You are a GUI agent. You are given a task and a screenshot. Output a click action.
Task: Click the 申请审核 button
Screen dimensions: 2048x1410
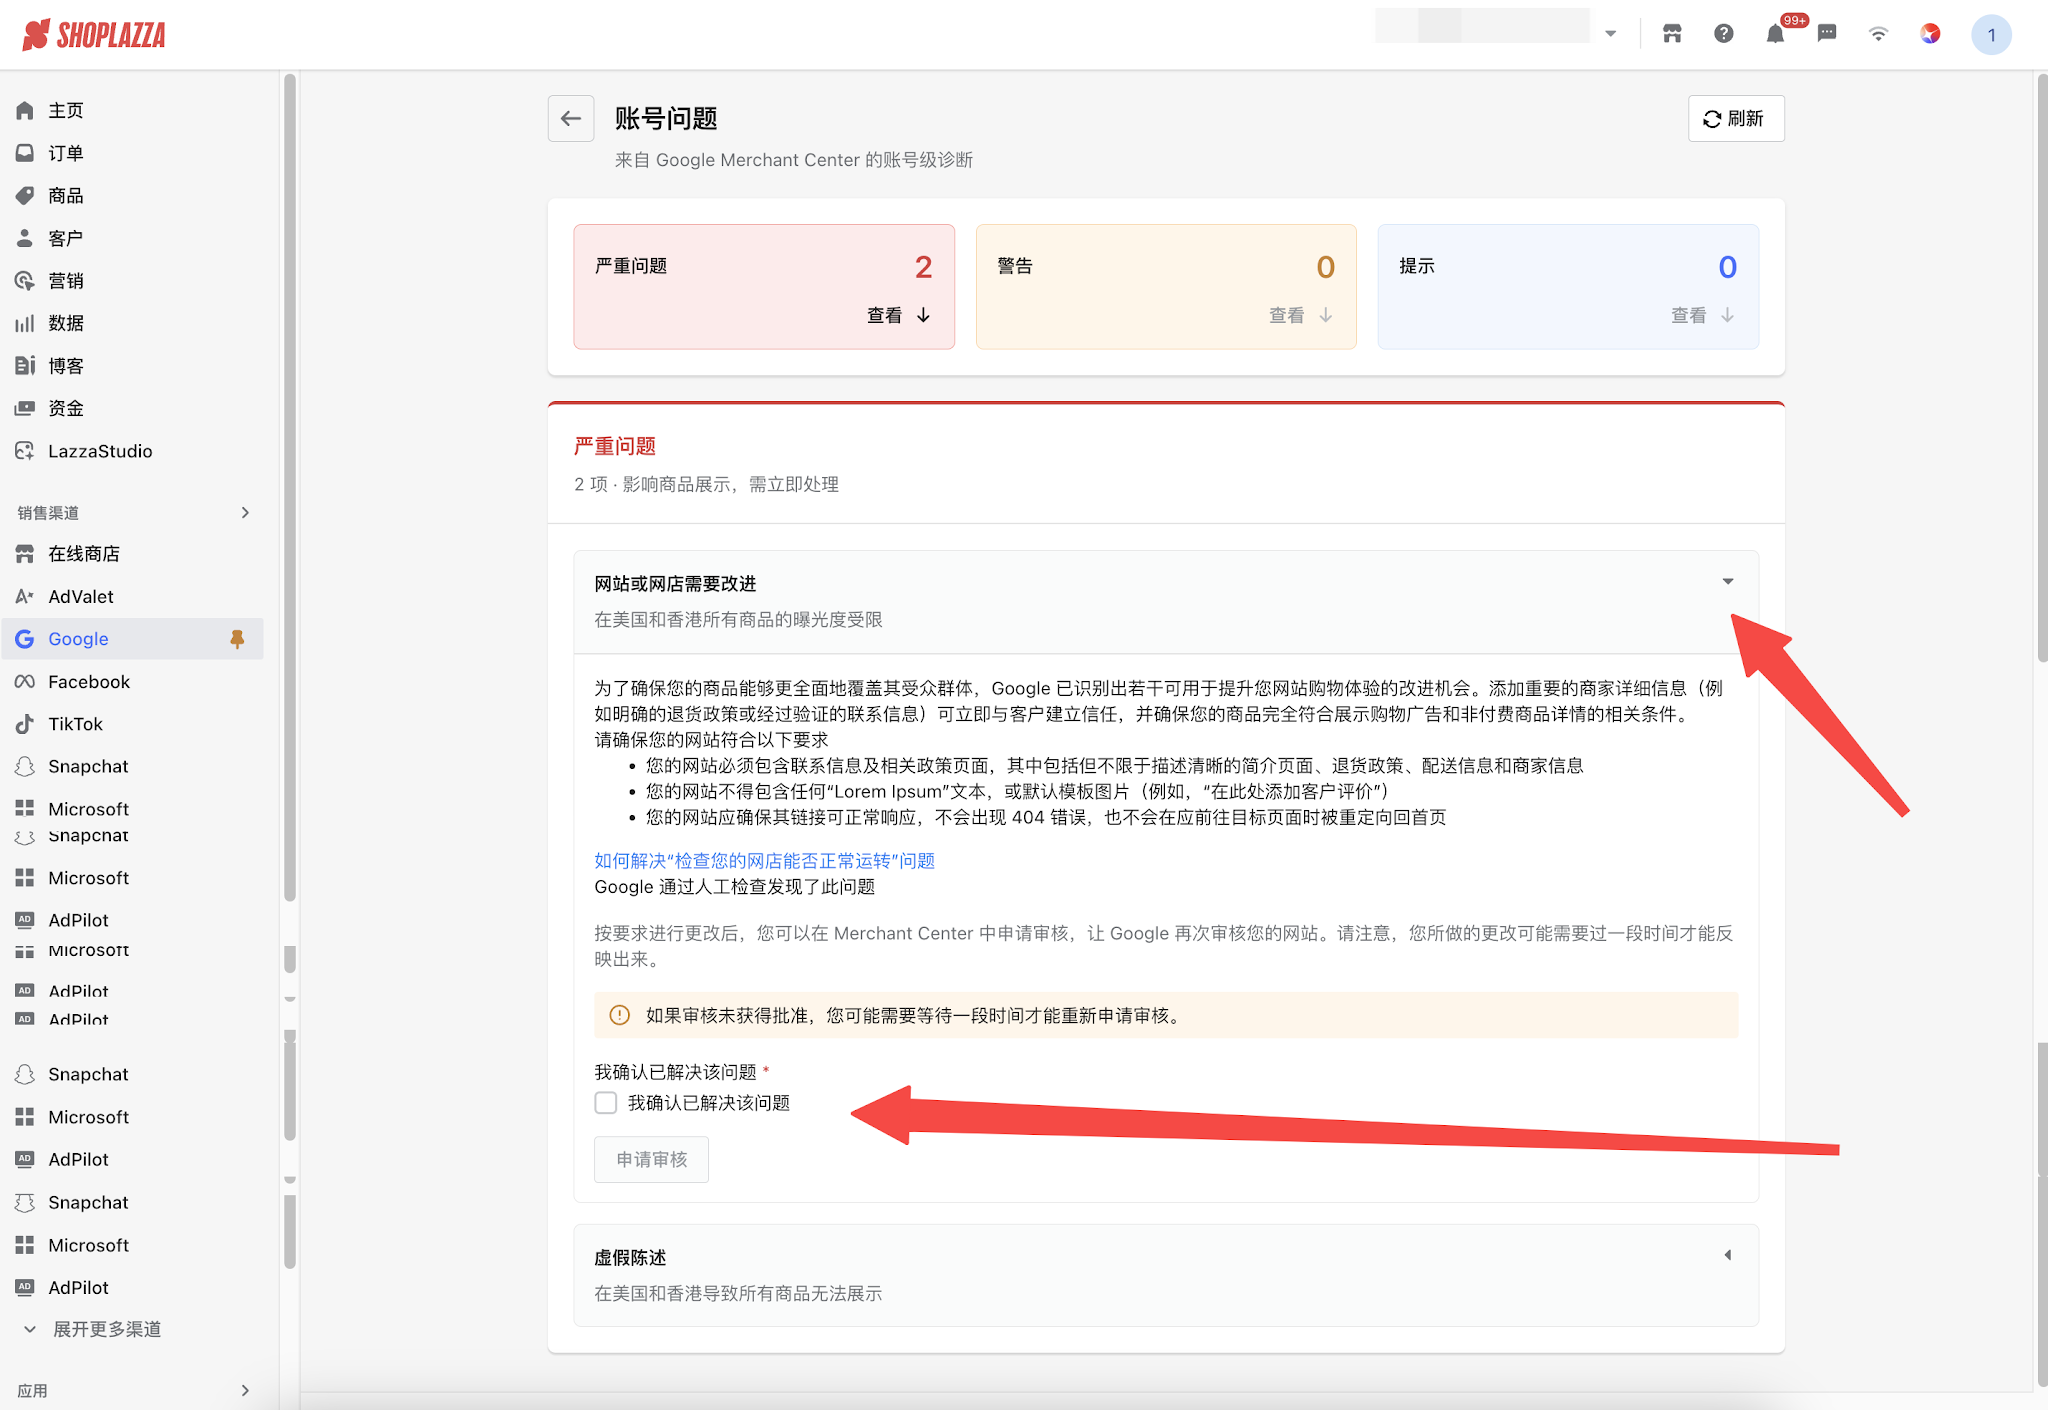click(651, 1160)
